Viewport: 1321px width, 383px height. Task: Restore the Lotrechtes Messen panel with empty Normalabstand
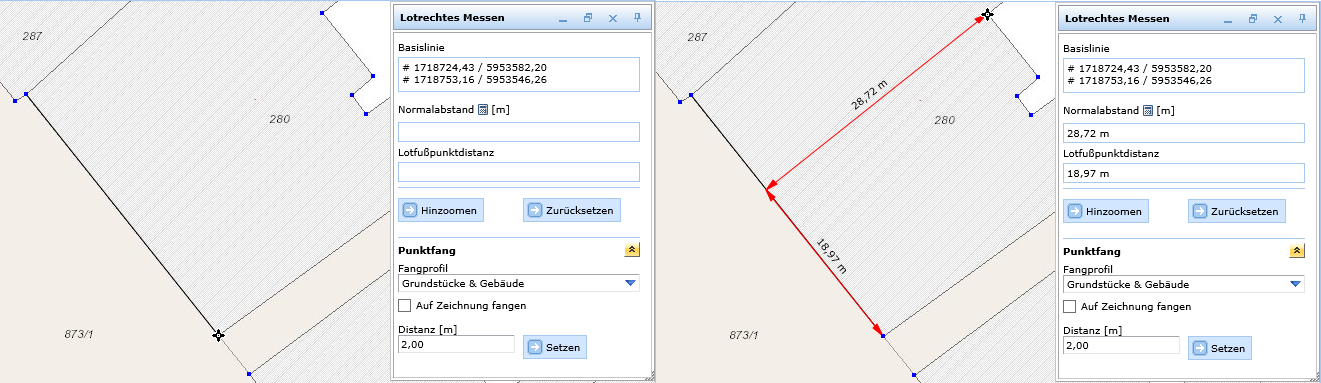click(x=588, y=18)
